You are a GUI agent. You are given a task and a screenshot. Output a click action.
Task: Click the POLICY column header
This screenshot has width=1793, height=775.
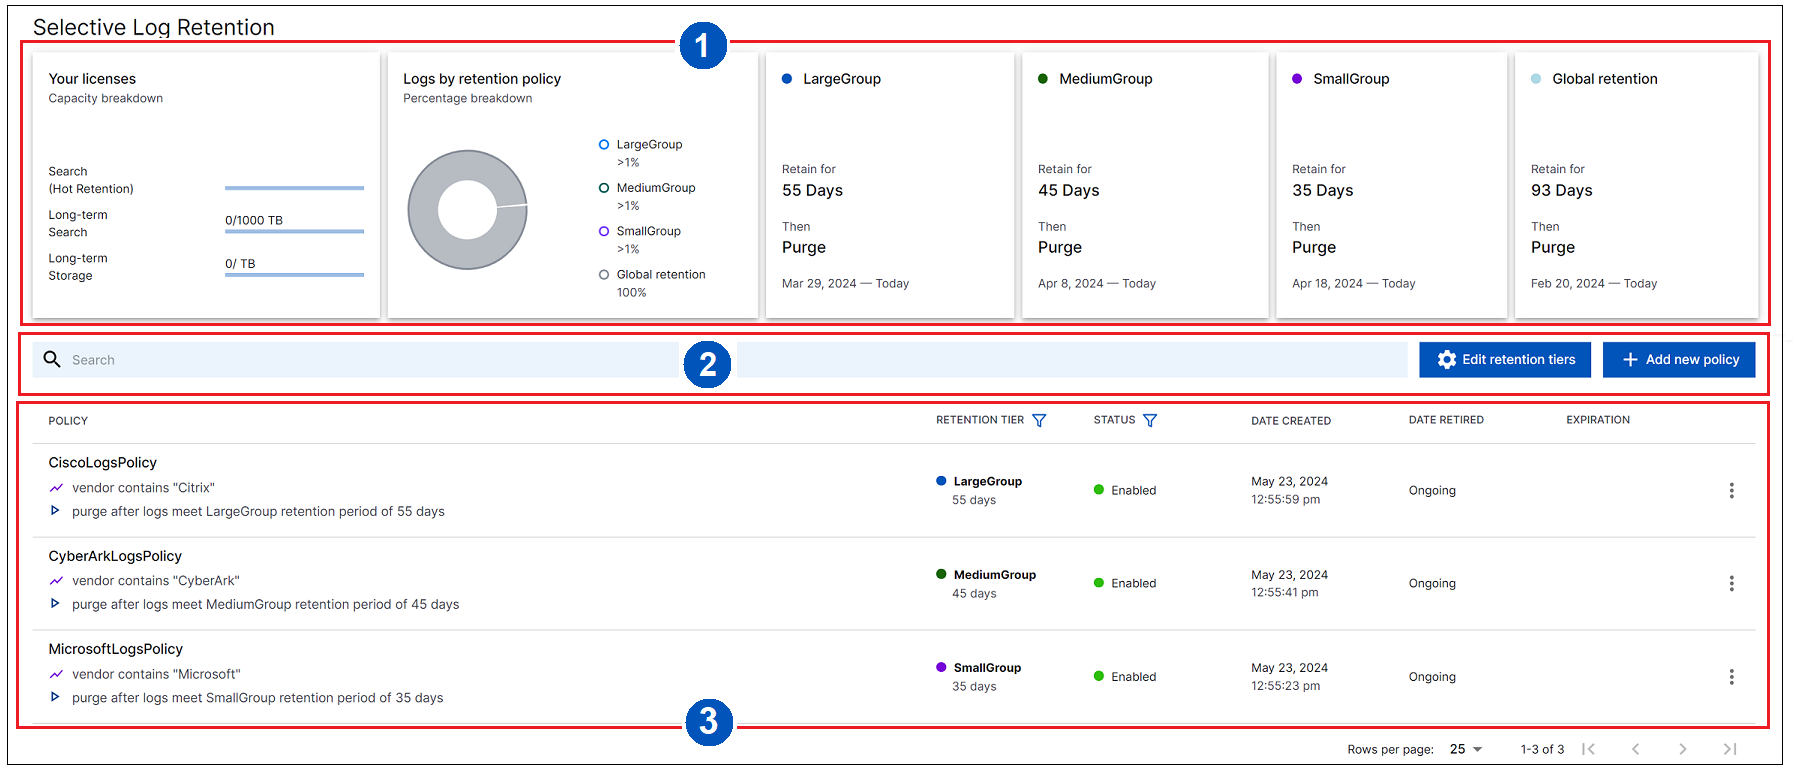click(x=68, y=421)
